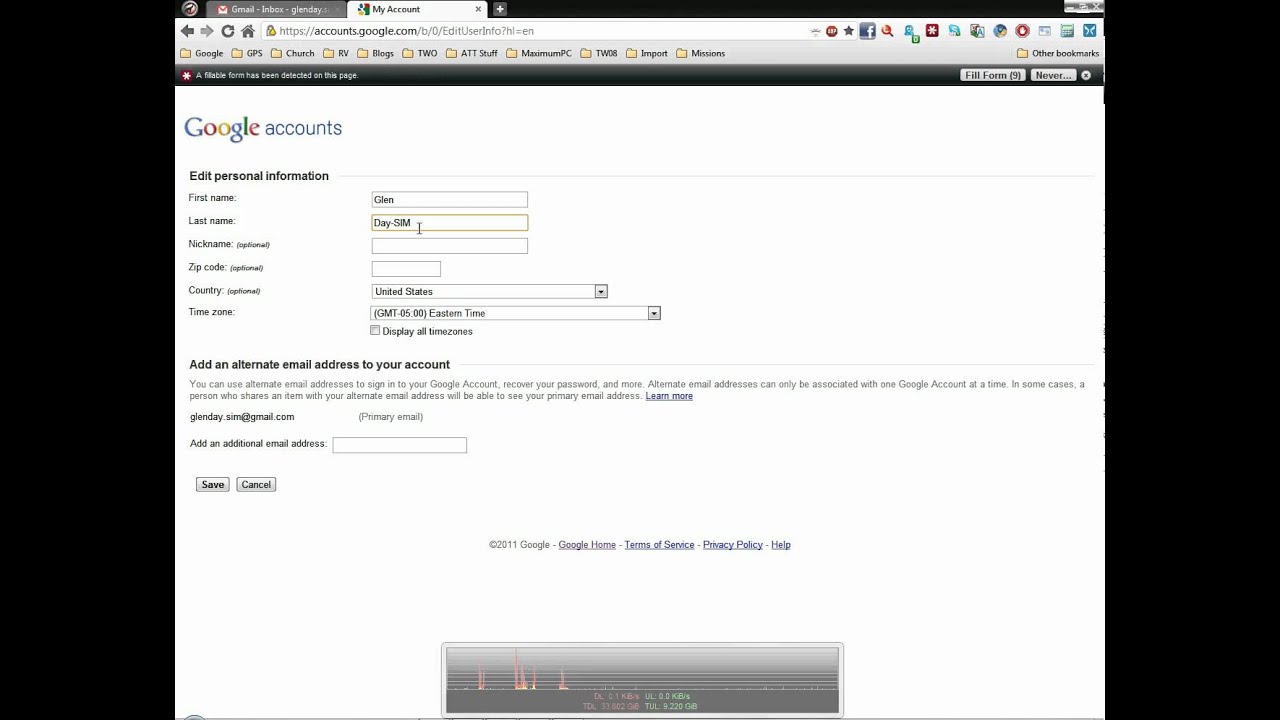
Task: Click the blue arrows extension icon at toolbar end
Action: point(1090,31)
